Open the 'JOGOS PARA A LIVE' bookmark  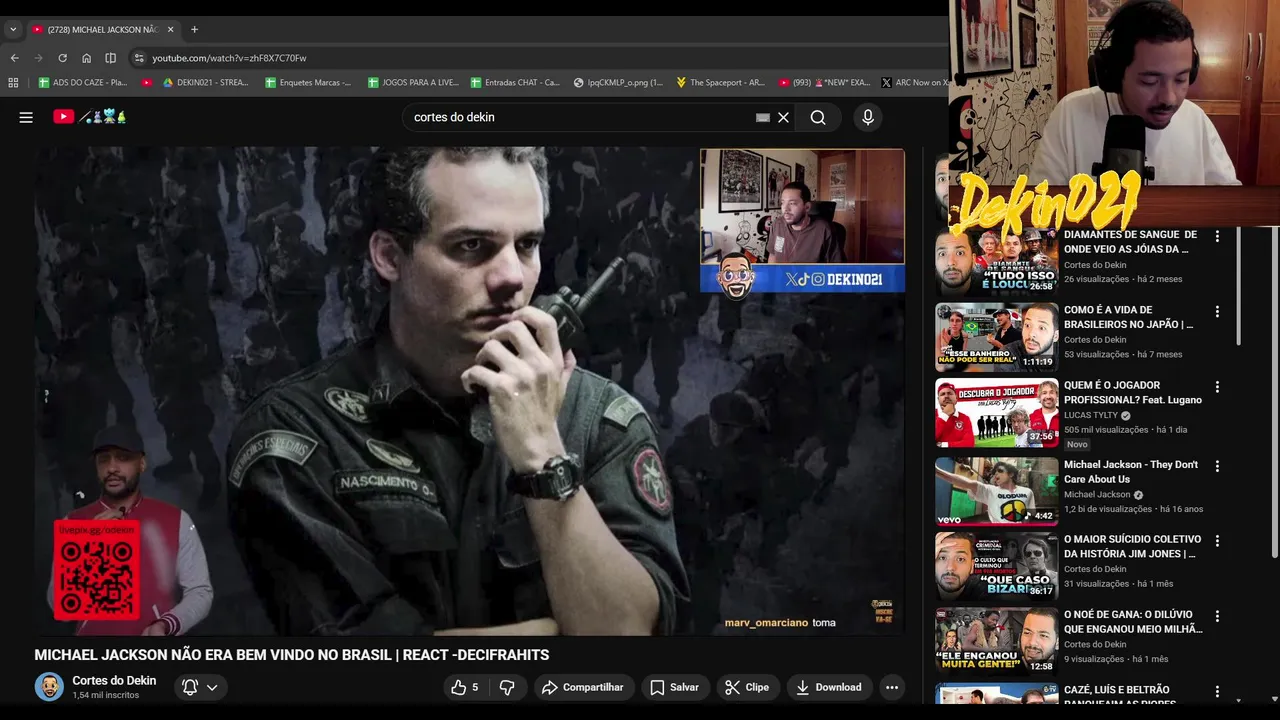pos(413,83)
